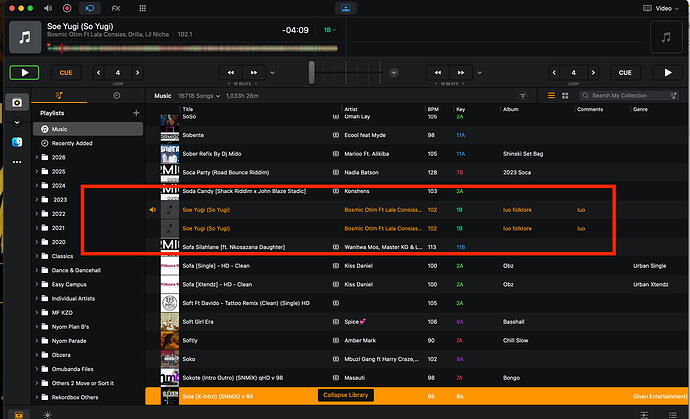Open the Finder source in the sidebar
The height and width of the screenshot is (419, 690).
click(17, 142)
